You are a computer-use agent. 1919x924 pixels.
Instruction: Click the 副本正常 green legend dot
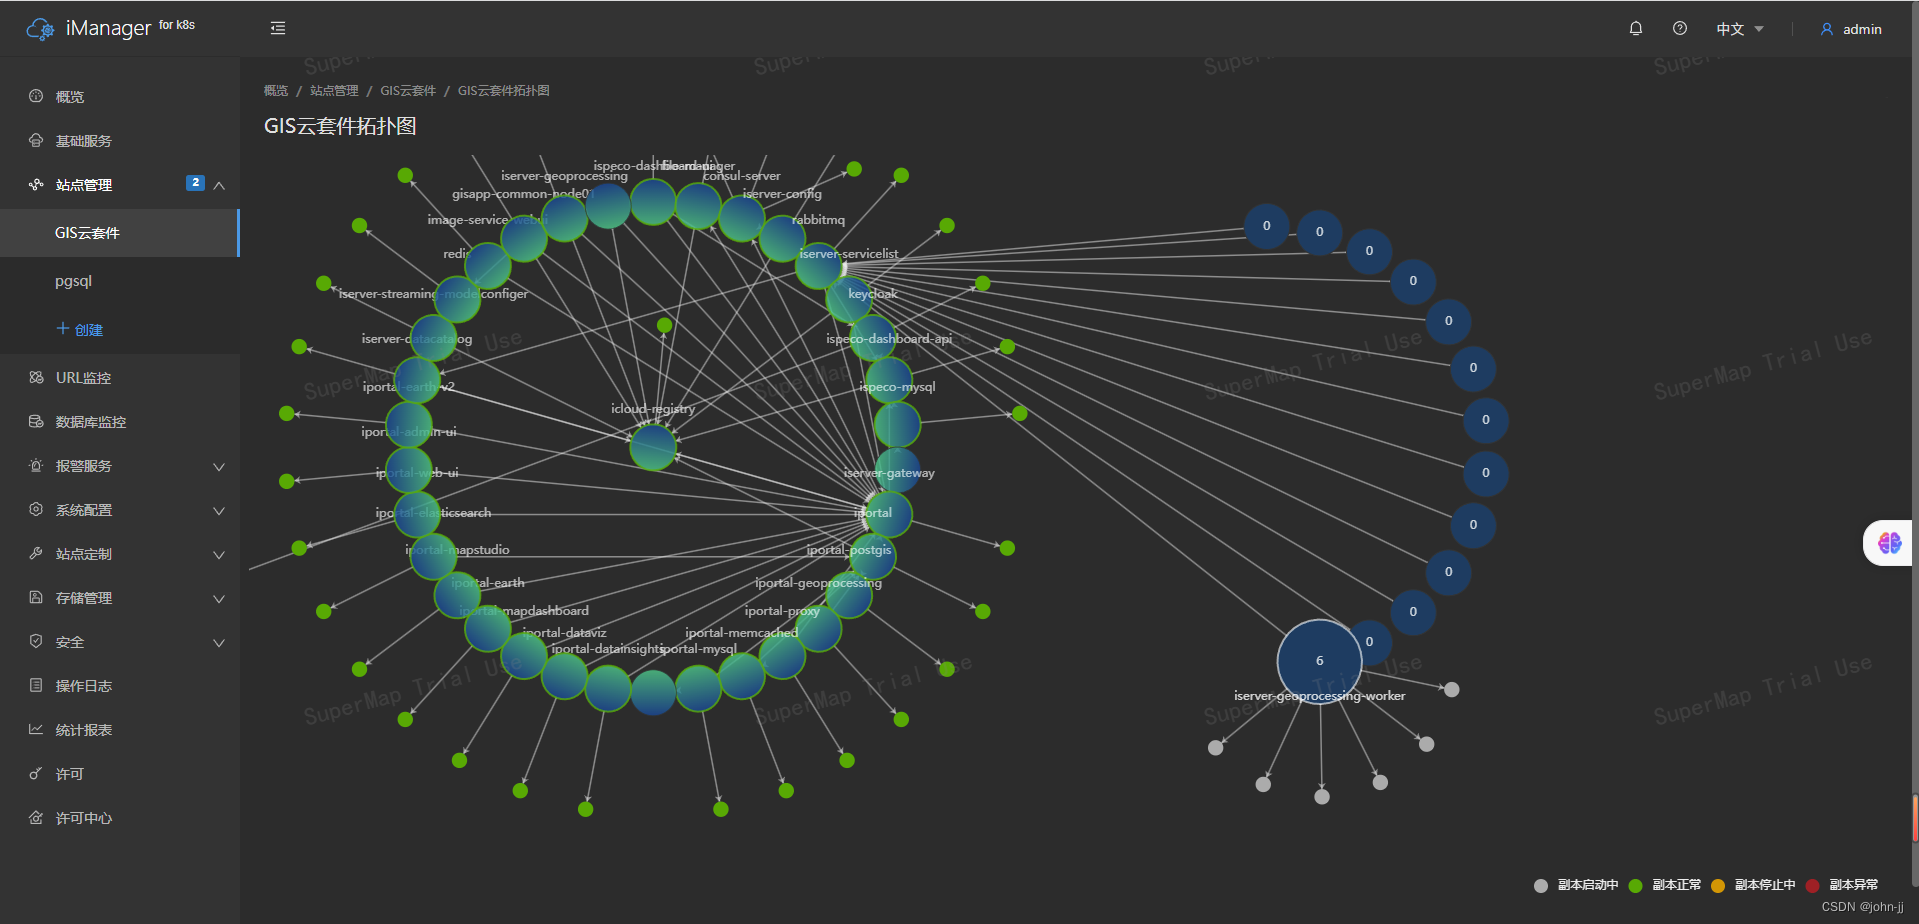coord(1636,885)
